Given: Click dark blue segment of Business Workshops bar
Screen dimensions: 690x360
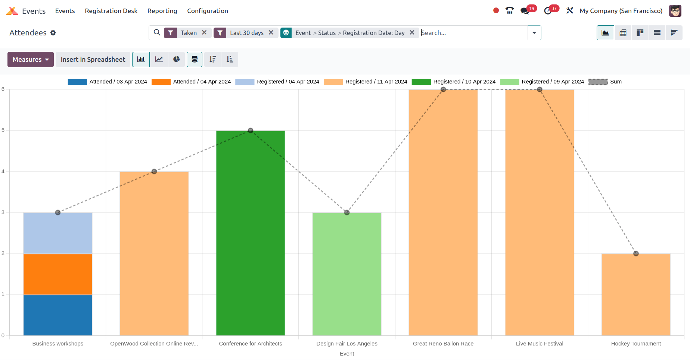Looking at the screenshot, I should 58,315.
